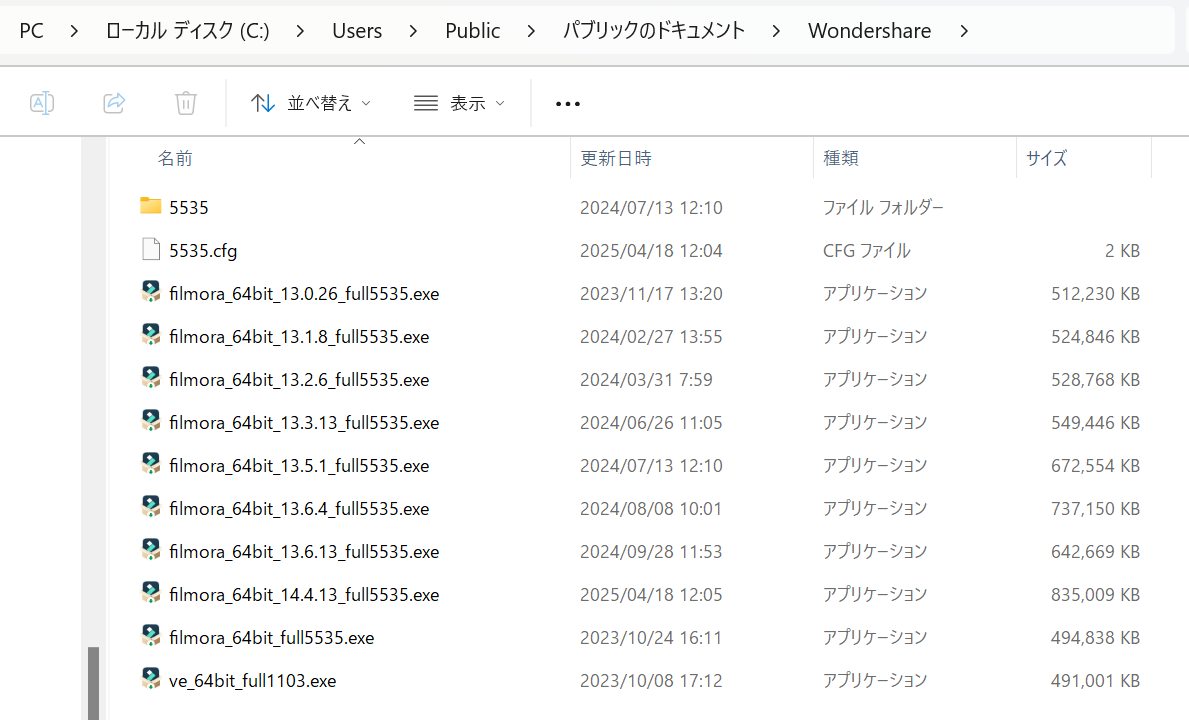Viewport: 1189px width, 720px height.
Task: Click the 5535 folder icon
Action: 151,206
